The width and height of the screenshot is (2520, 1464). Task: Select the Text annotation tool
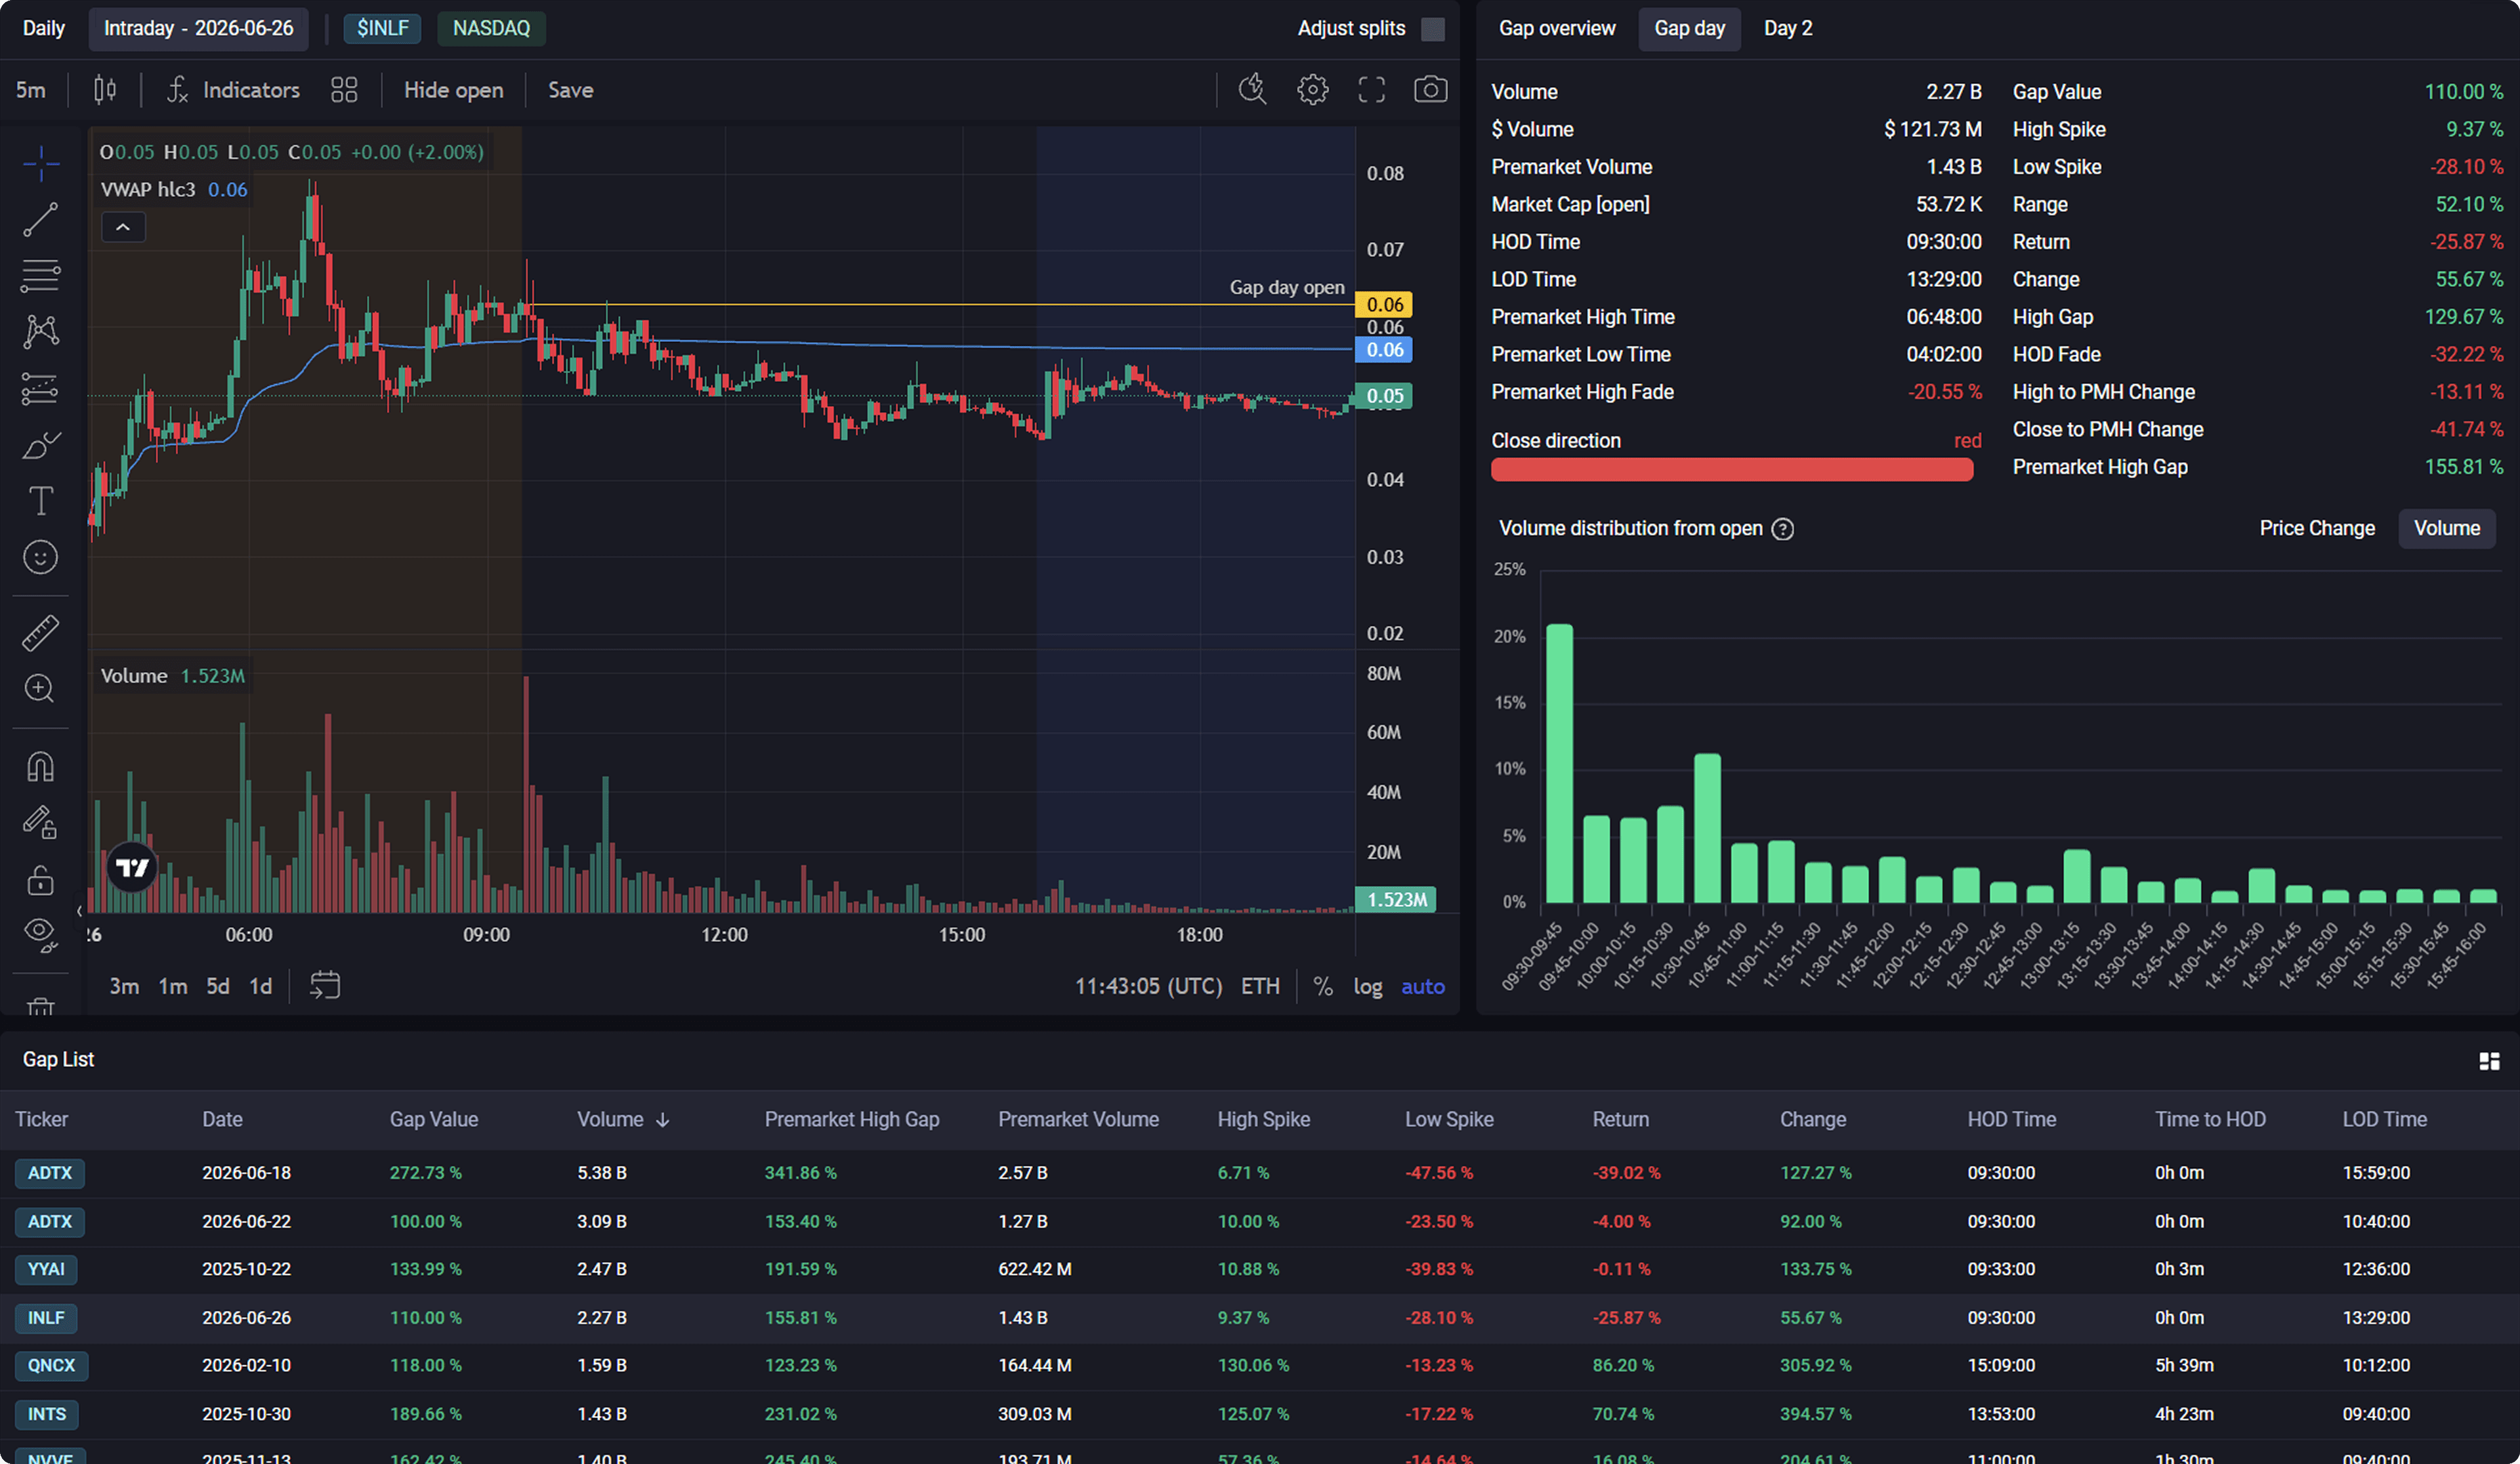pos(41,500)
